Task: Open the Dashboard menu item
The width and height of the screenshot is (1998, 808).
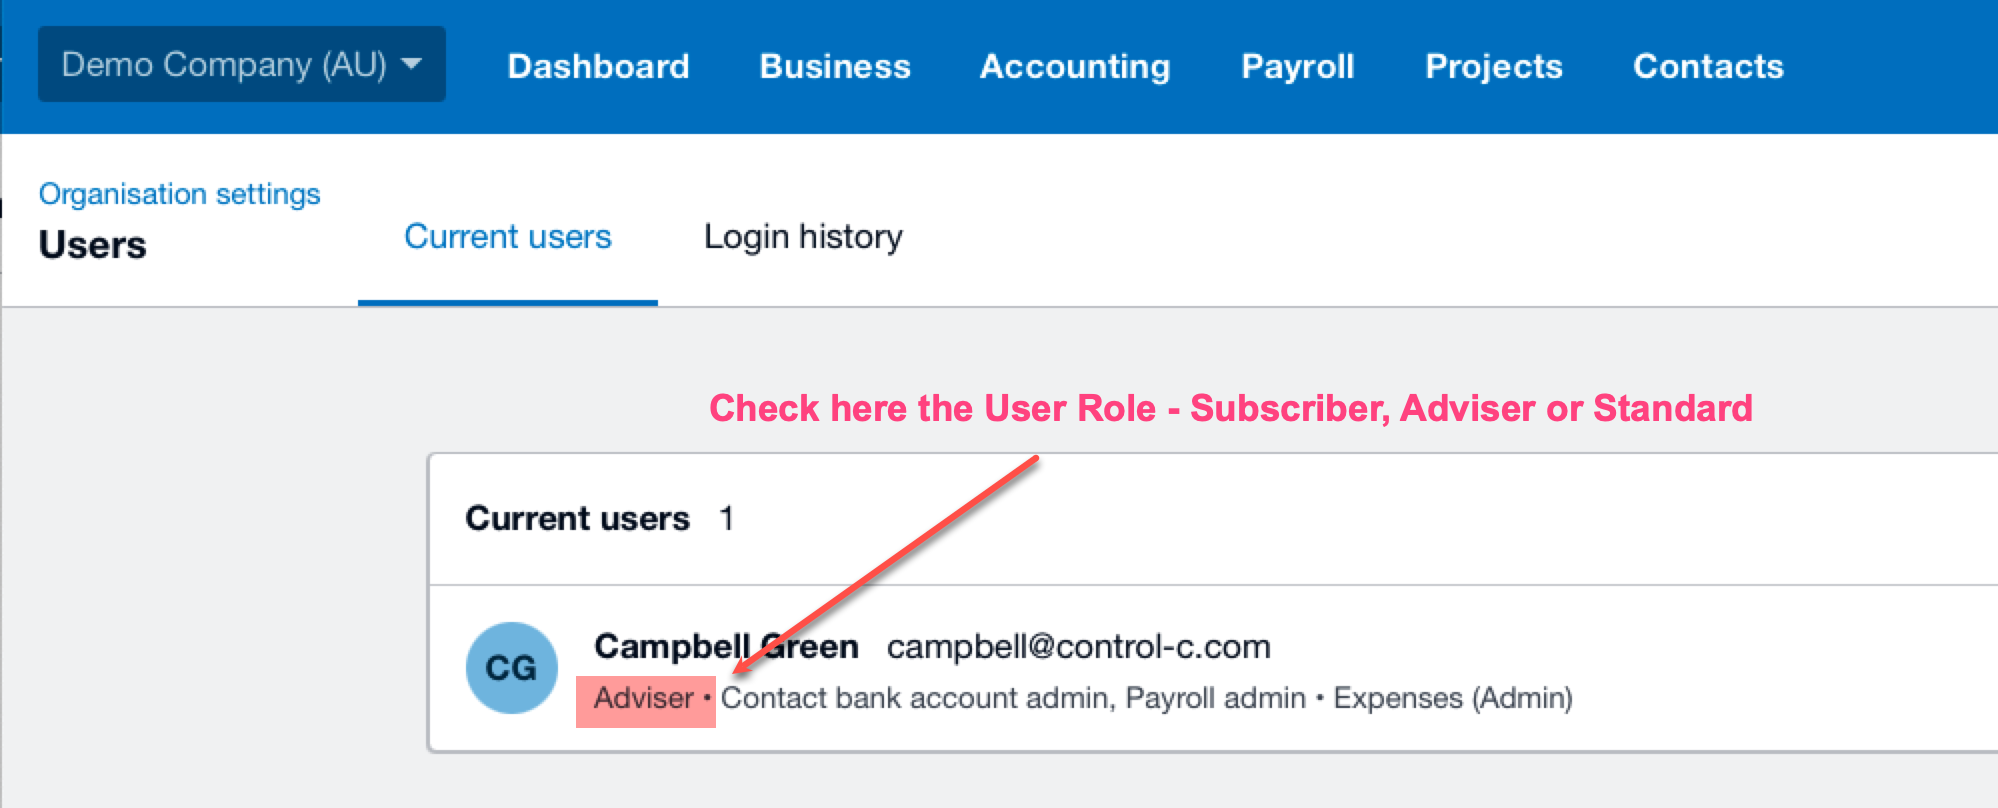Action: [x=598, y=66]
